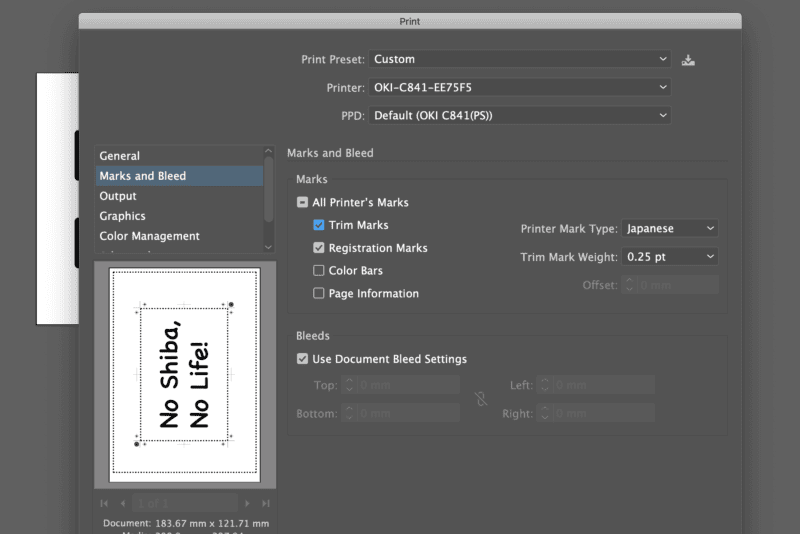
Task: Click the print preview thumbnail
Action: click(x=185, y=375)
